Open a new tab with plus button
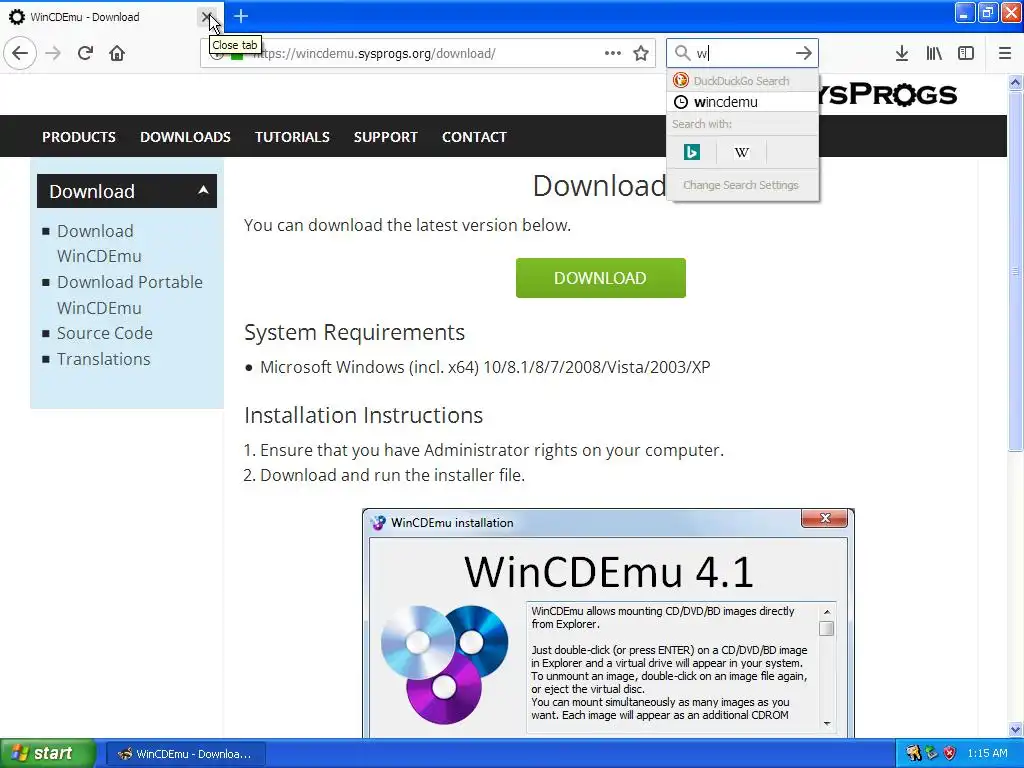Image resolution: width=1024 pixels, height=768 pixels. pyautogui.click(x=240, y=16)
